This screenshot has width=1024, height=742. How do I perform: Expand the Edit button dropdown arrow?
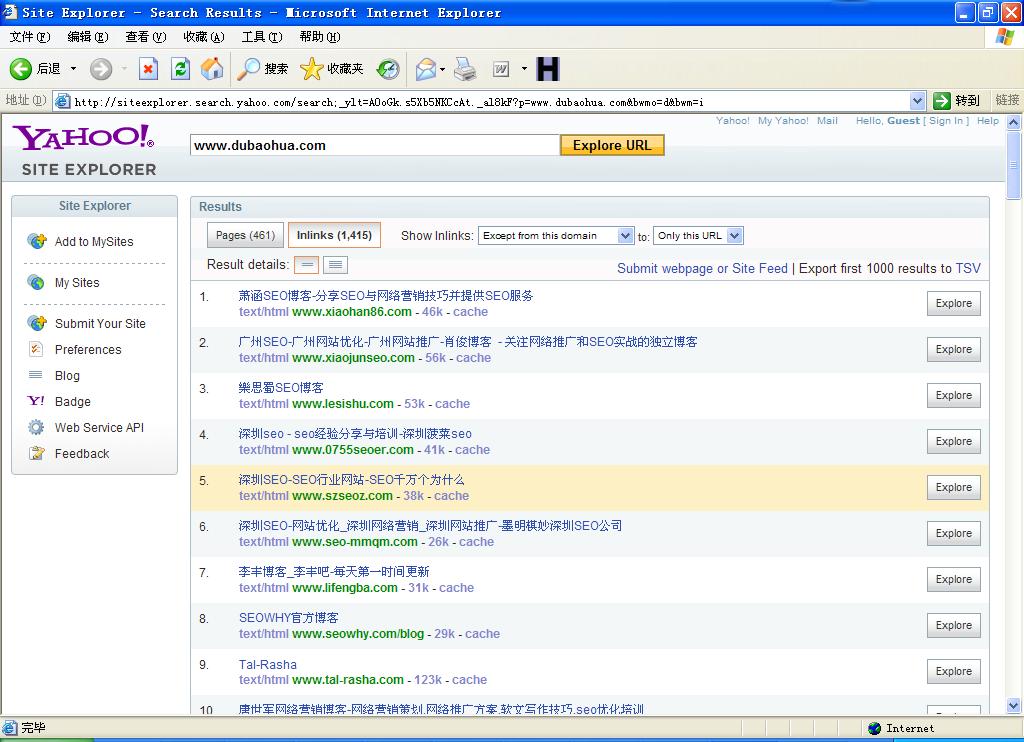tap(524, 69)
